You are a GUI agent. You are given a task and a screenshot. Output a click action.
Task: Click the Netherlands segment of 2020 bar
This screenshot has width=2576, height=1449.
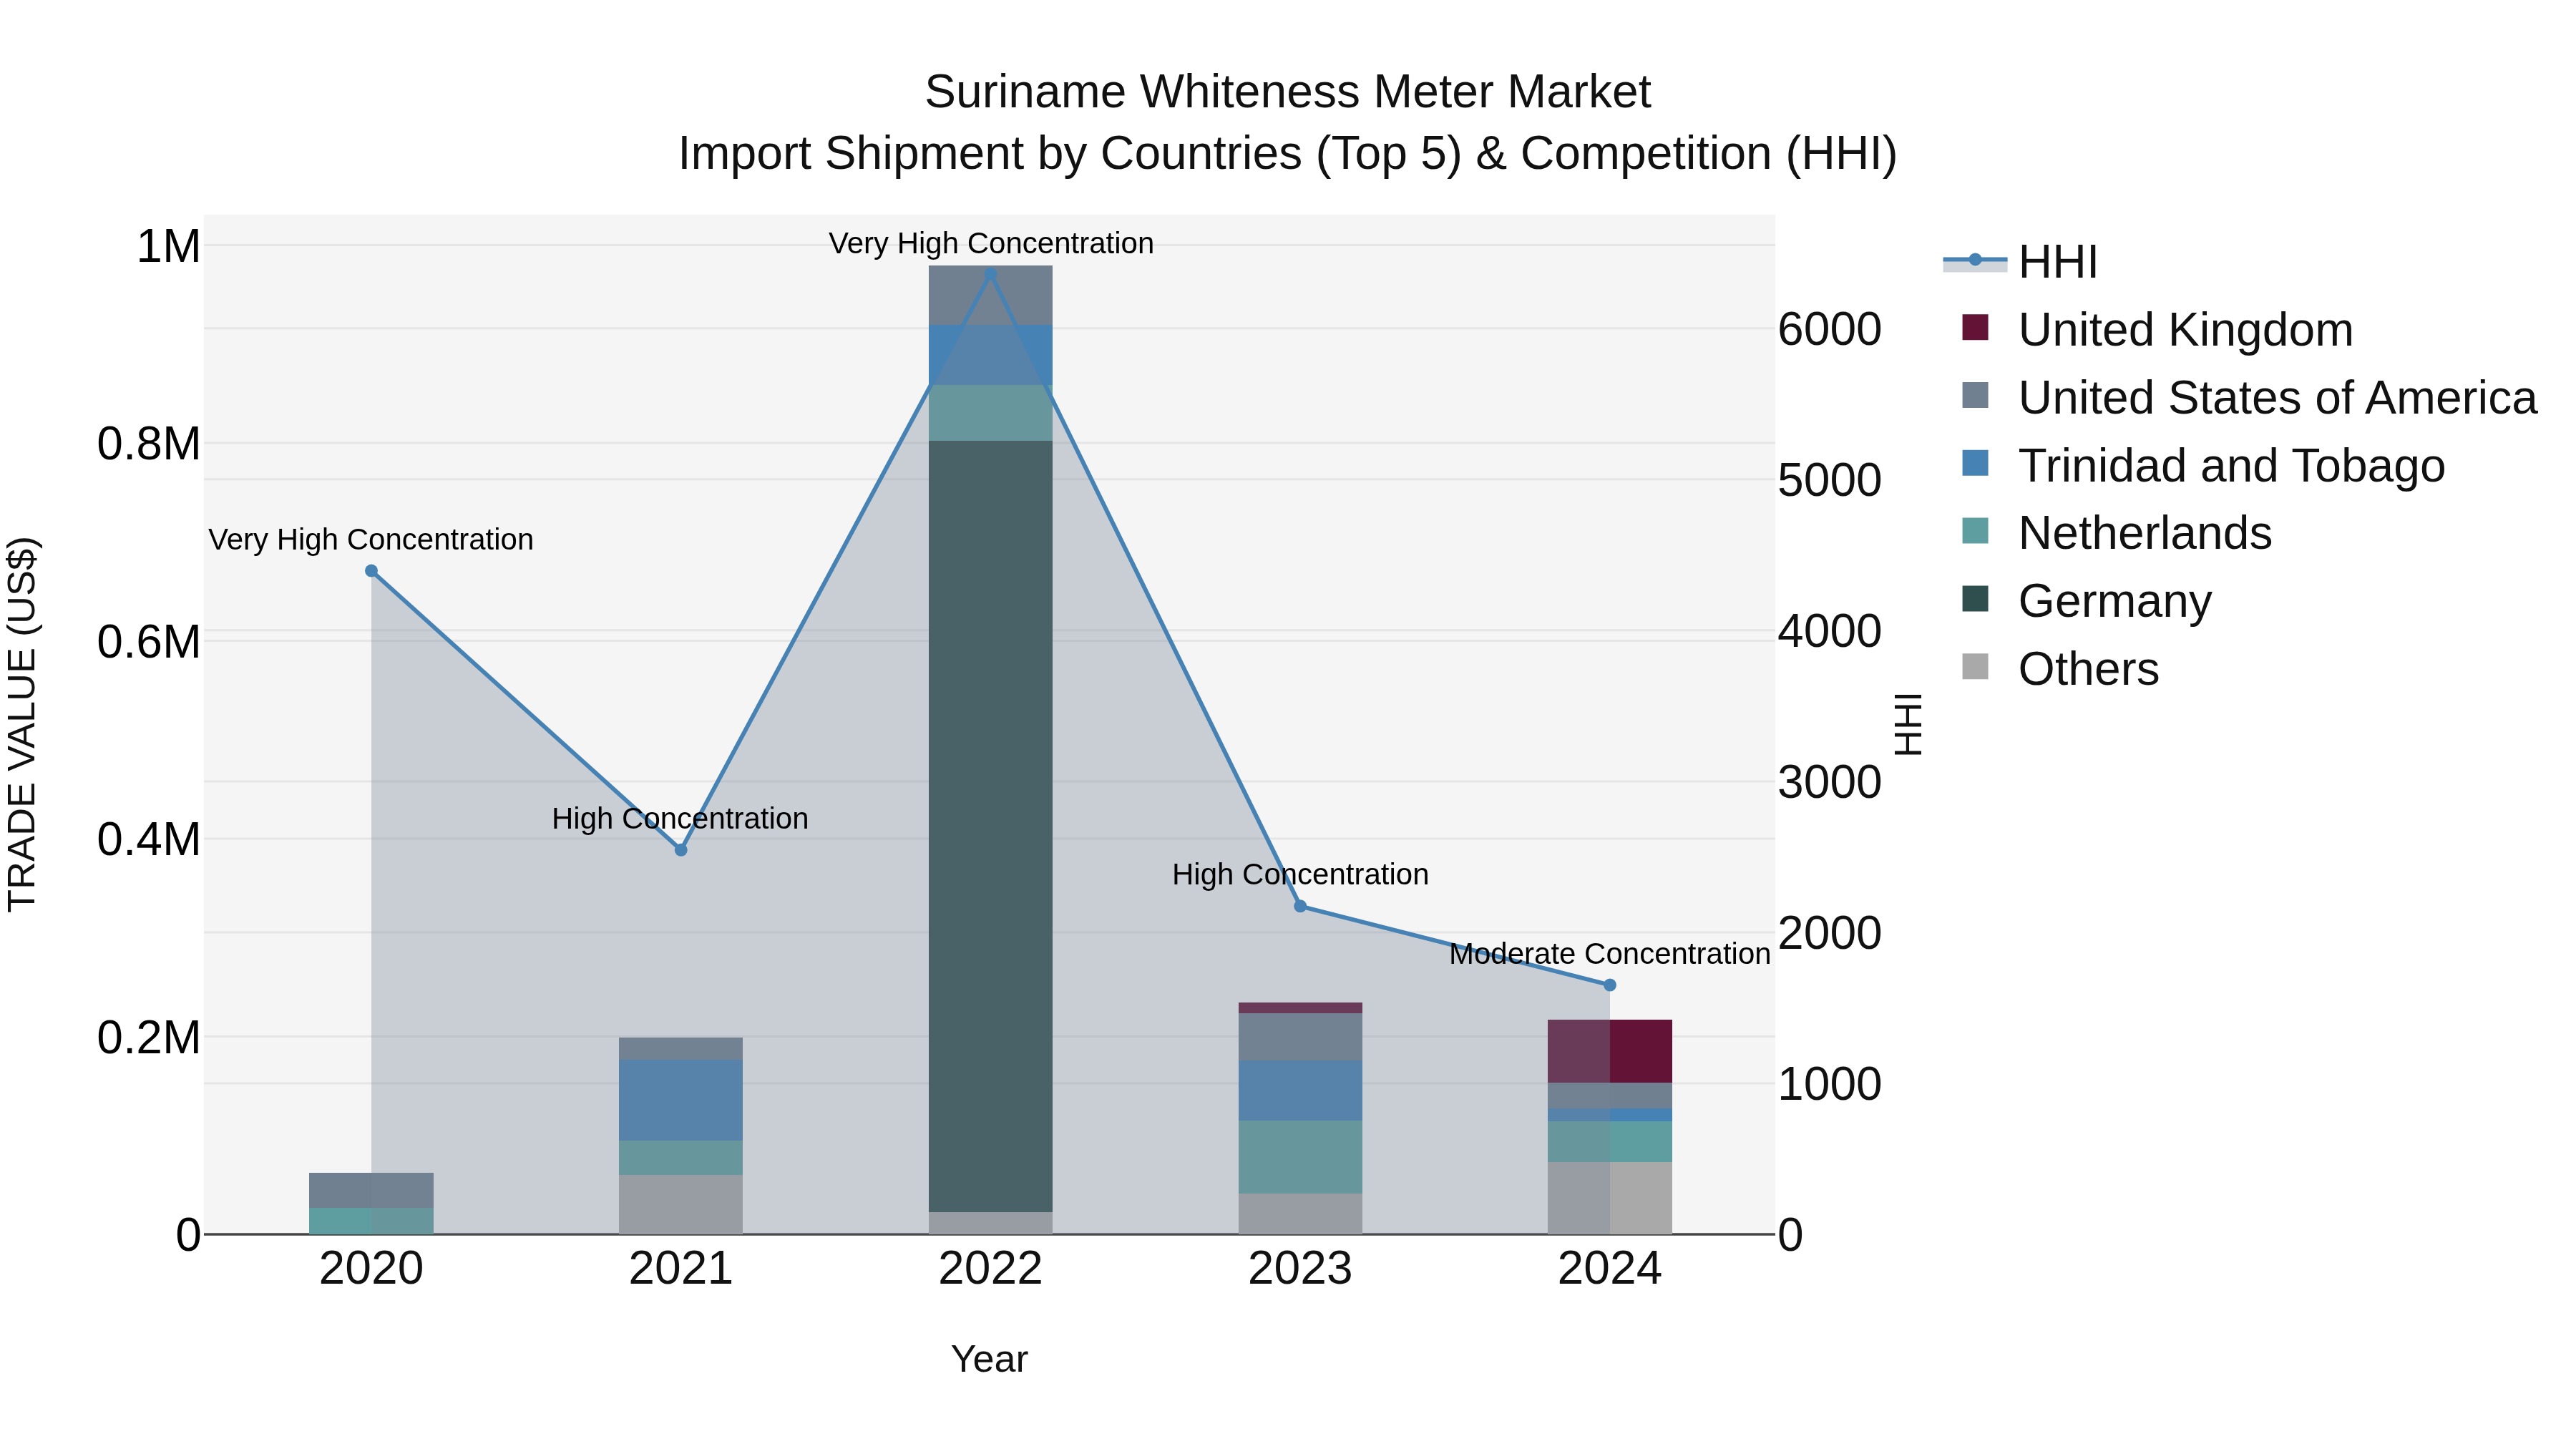pos(371,1221)
